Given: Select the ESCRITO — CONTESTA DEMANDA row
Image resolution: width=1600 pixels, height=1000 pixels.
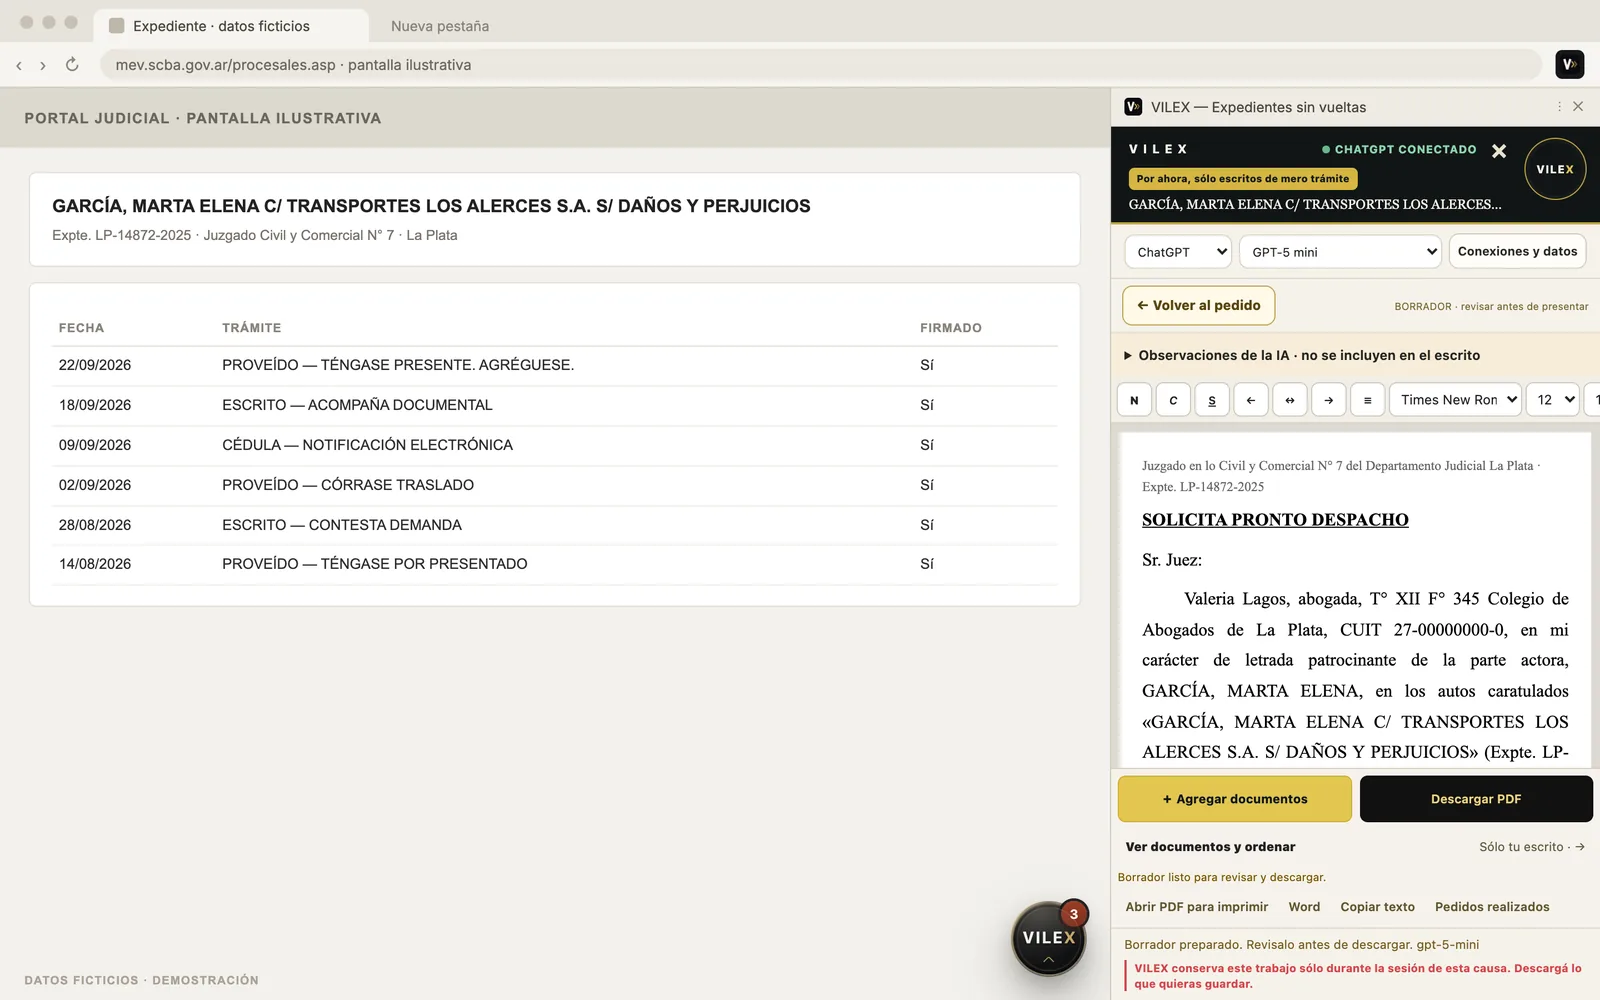Looking at the screenshot, I should [x=555, y=525].
